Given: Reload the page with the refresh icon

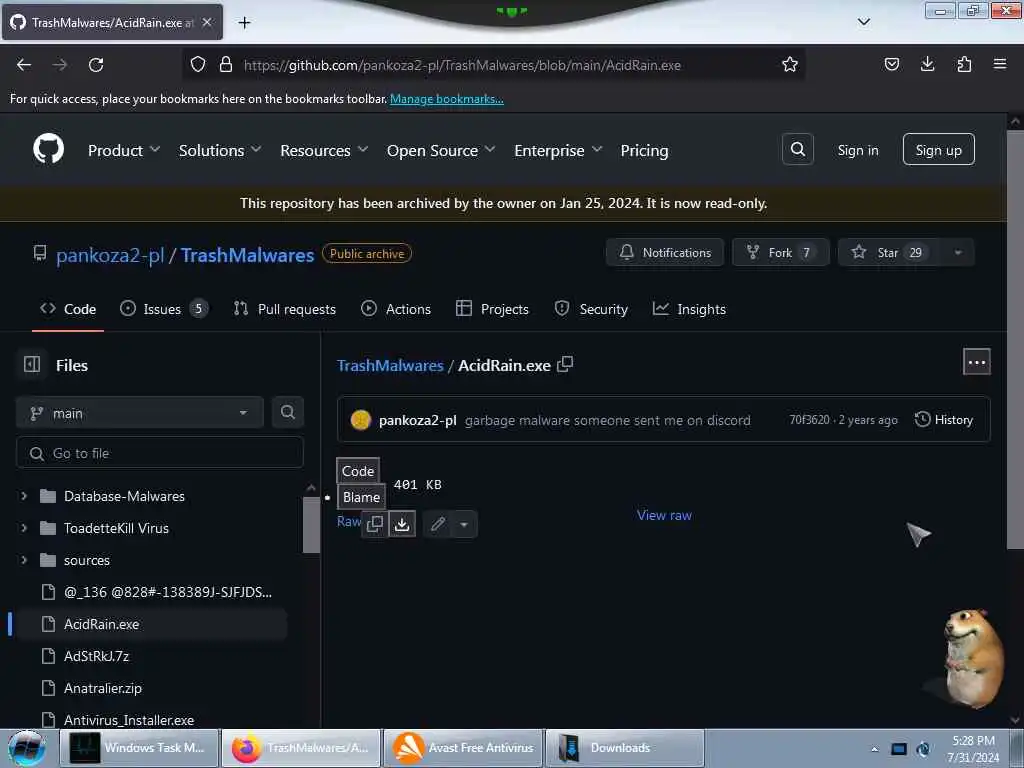Looking at the screenshot, I should click(x=96, y=65).
